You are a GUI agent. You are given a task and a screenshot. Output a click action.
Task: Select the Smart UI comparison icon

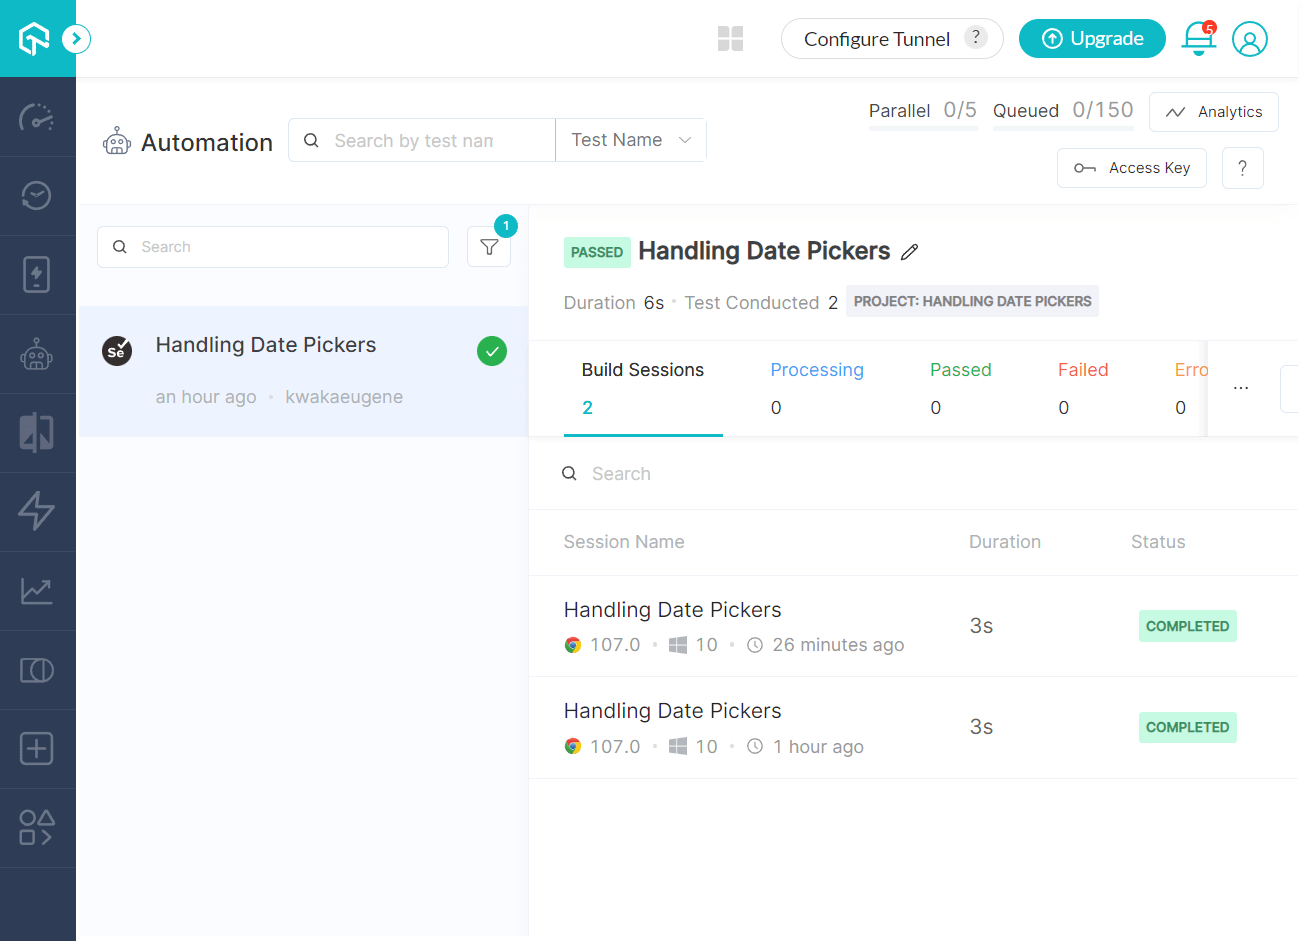coord(37,669)
